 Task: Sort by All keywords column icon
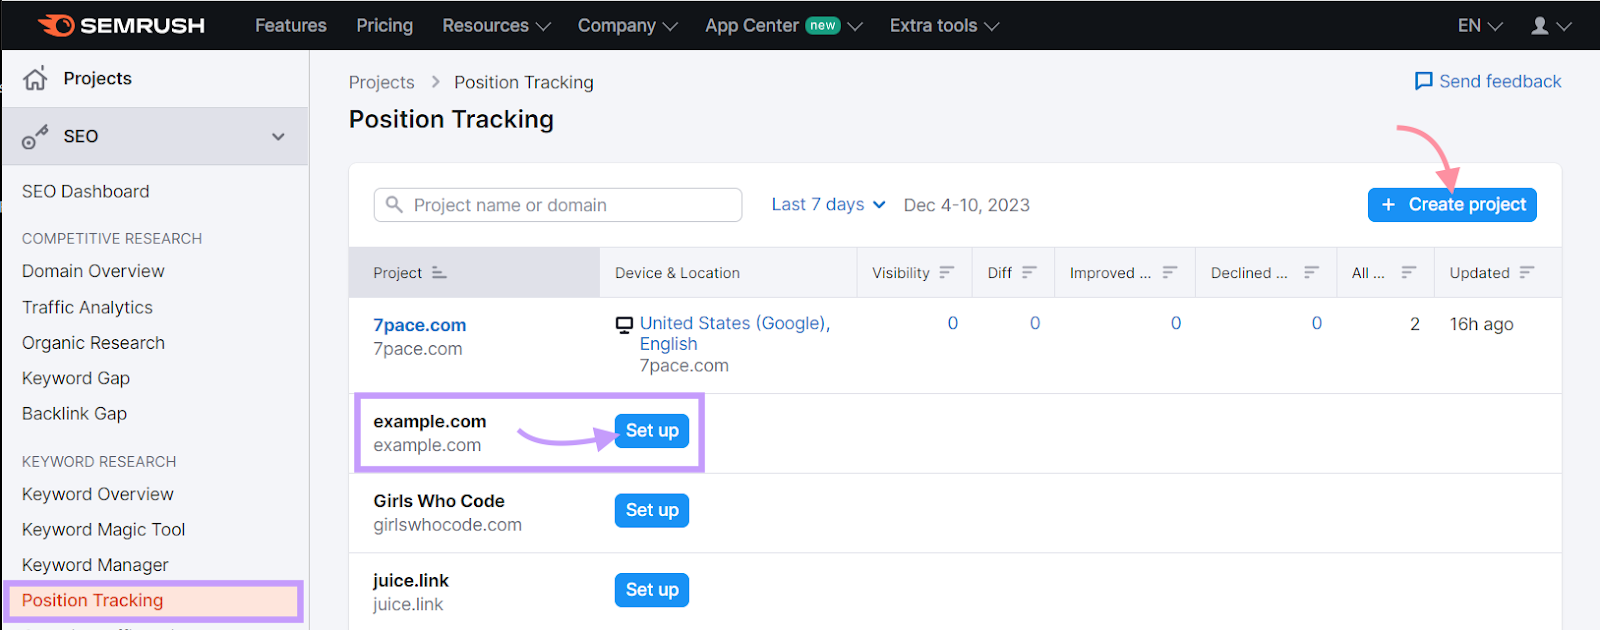click(x=1408, y=272)
